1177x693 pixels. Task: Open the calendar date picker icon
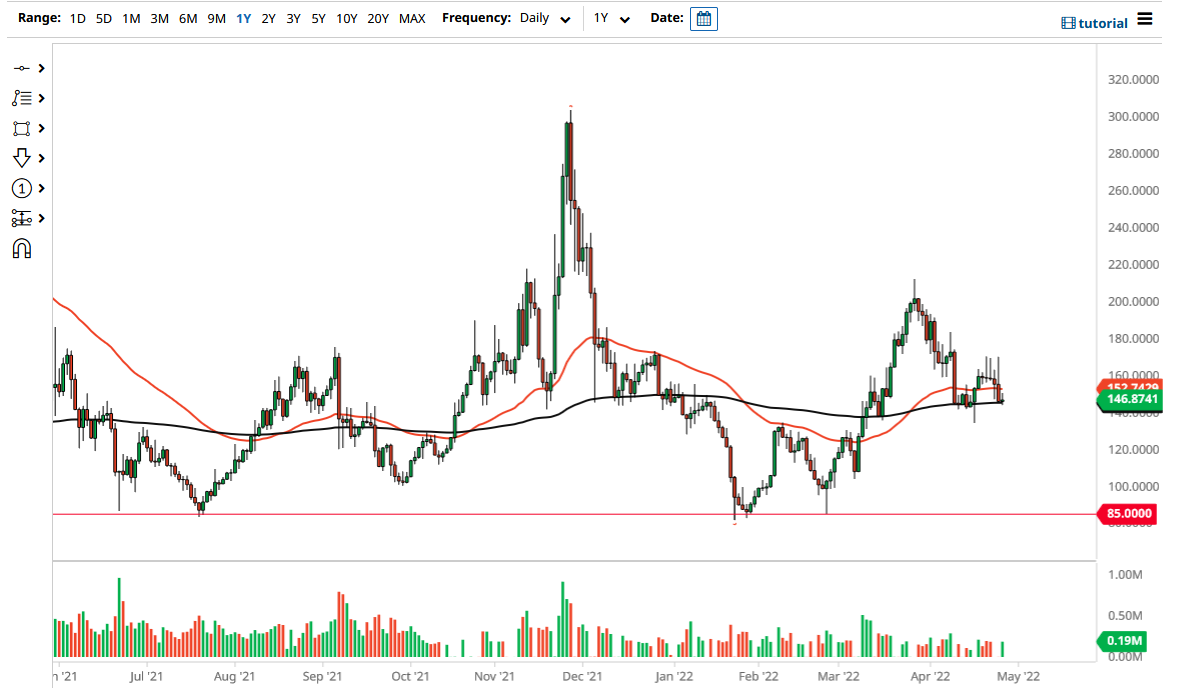[703, 18]
